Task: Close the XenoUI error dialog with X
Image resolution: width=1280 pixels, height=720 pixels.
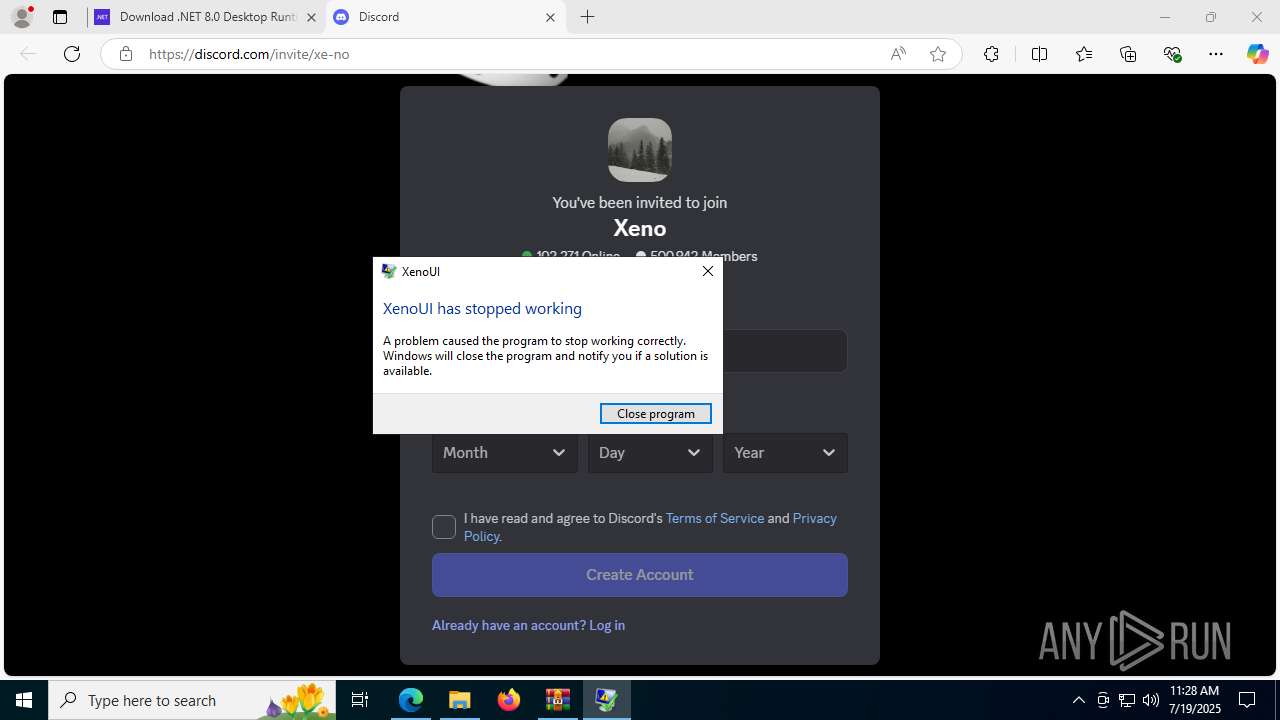Action: 708,271
